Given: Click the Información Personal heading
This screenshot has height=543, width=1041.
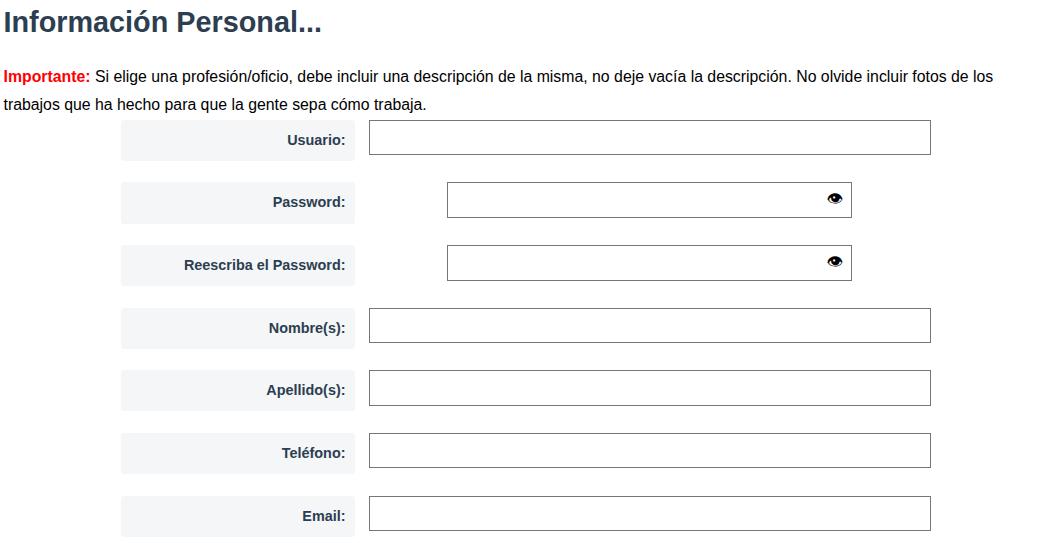Looking at the screenshot, I should tap(163, 22).
